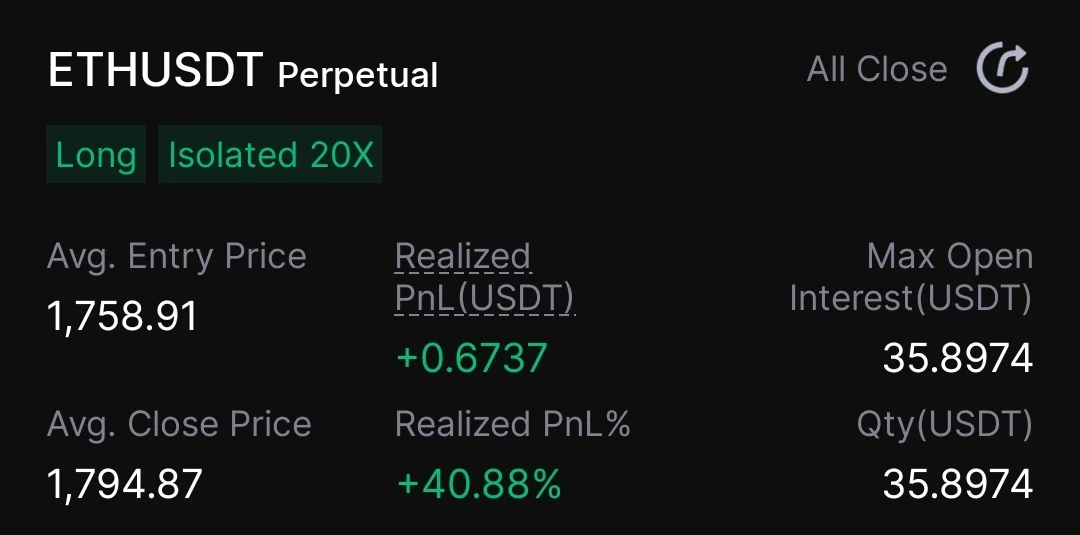Tap the 35.8974 value under Max Open Interest
The image size is (1080, 535).
pyautogui.click(x=957, y=357)
